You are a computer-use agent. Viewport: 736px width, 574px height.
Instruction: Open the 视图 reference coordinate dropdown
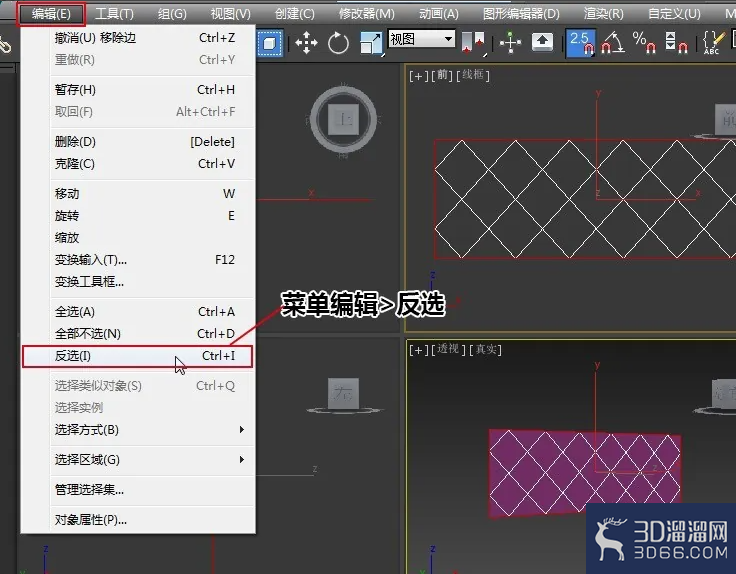coord(422,38)
